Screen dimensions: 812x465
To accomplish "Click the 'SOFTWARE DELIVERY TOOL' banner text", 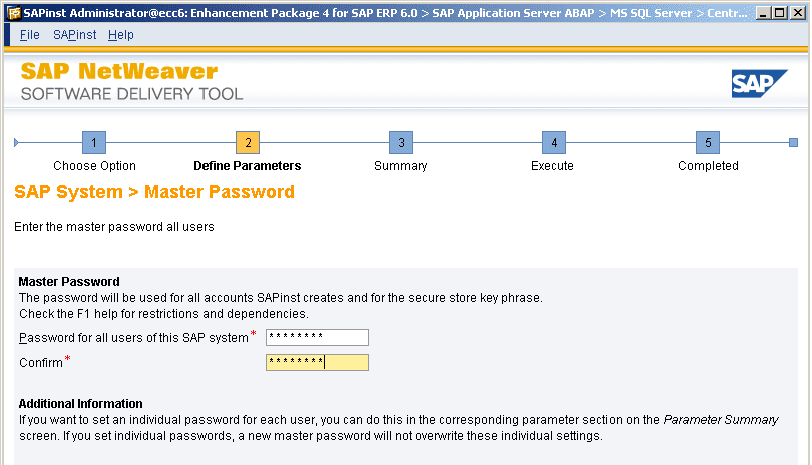I will pyautogui.click(x=132, y=94).
